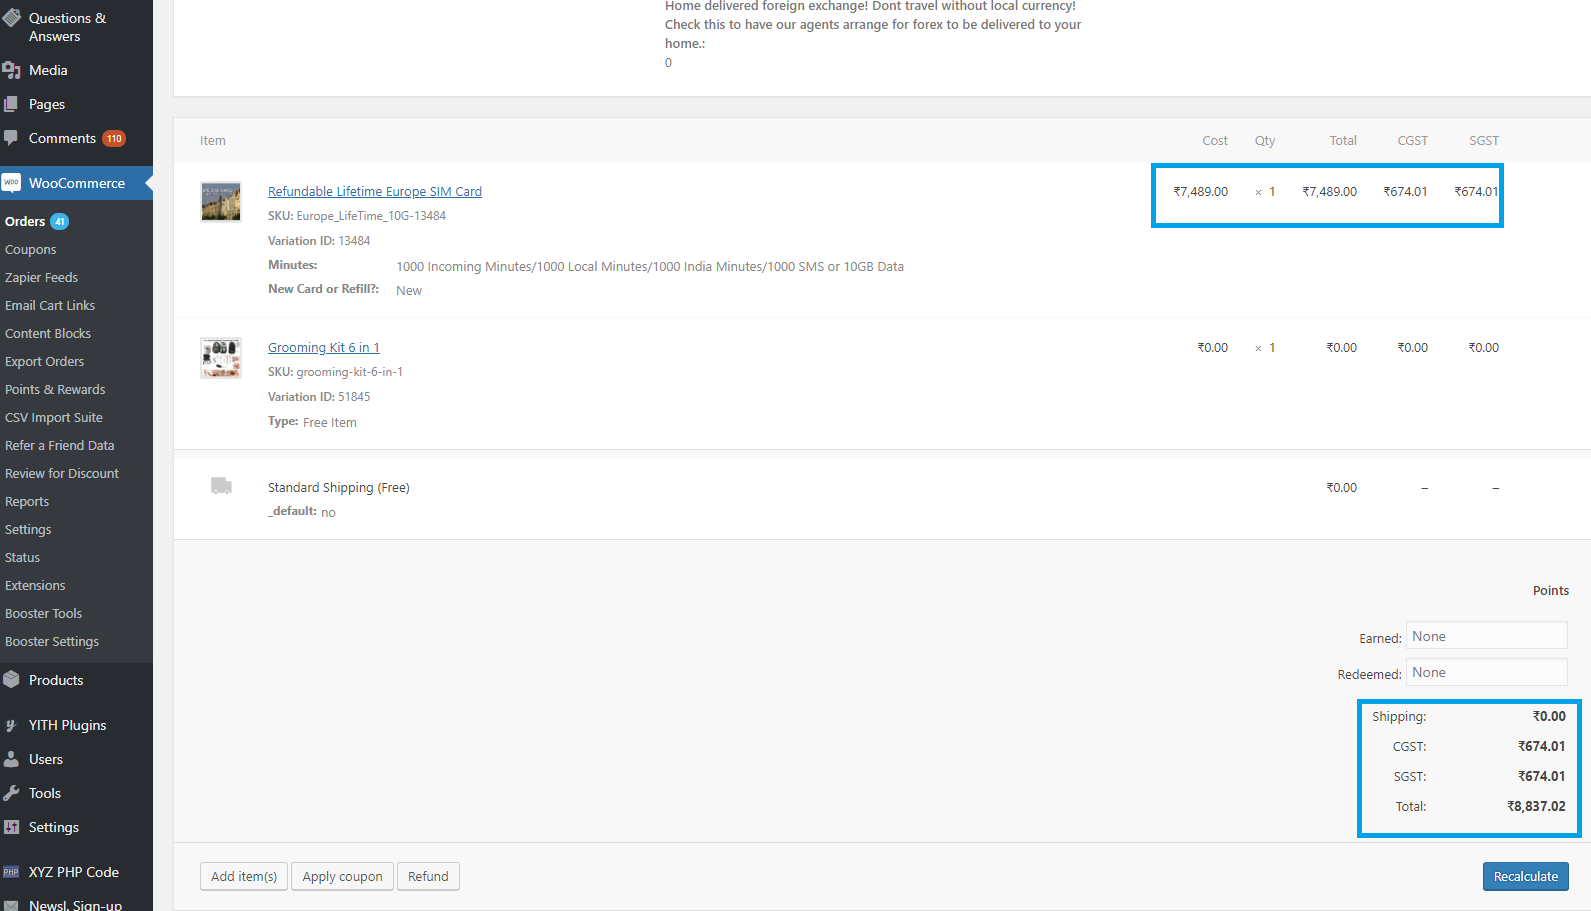This screenshot has height=911, width=1591.
Task: Open Europe SIM Card product thumbnail
Action: (x=221, y=201)
